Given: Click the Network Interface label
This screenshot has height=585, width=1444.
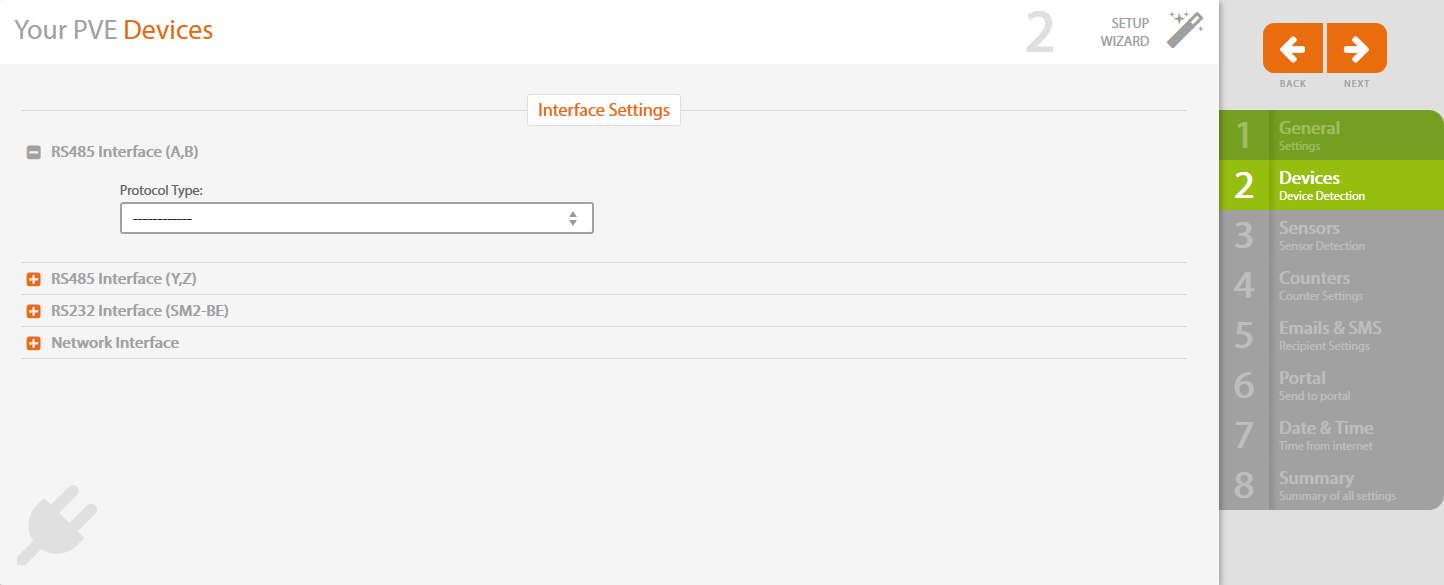Looking at the screenshot, I should pos(115,343).
